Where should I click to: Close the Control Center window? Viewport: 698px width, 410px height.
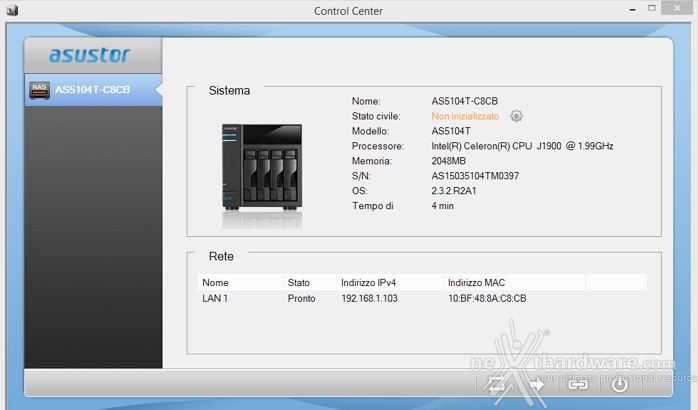click(x=677, y=8)
